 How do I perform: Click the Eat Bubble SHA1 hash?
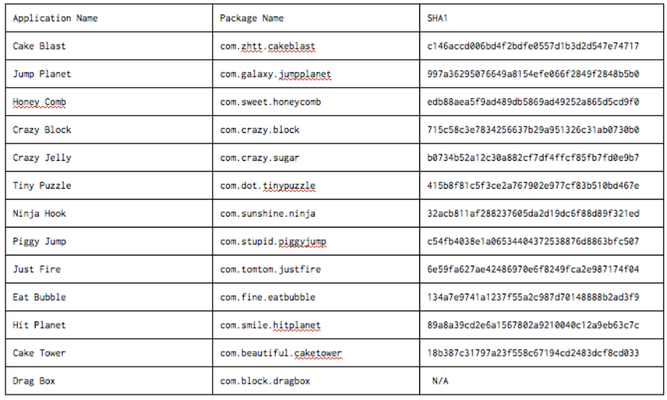(533, 297)
